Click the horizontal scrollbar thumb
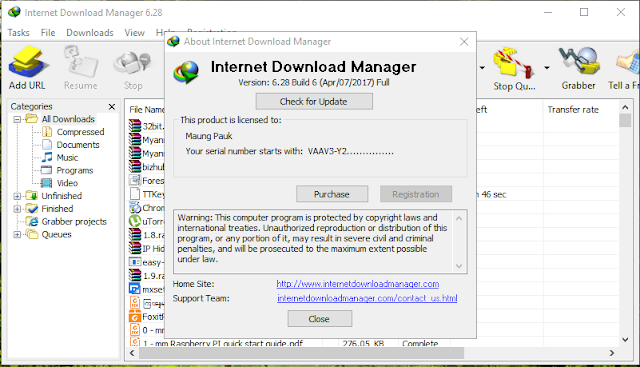This screenshot has height=367, width=640. pos(301,353)
